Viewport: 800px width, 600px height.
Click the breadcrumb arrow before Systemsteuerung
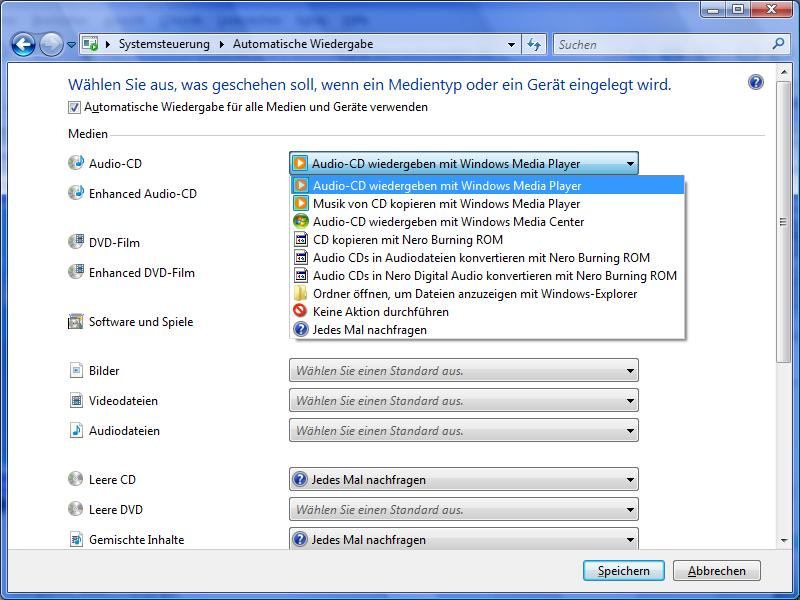pyautogui.click(x=108, y=44)
